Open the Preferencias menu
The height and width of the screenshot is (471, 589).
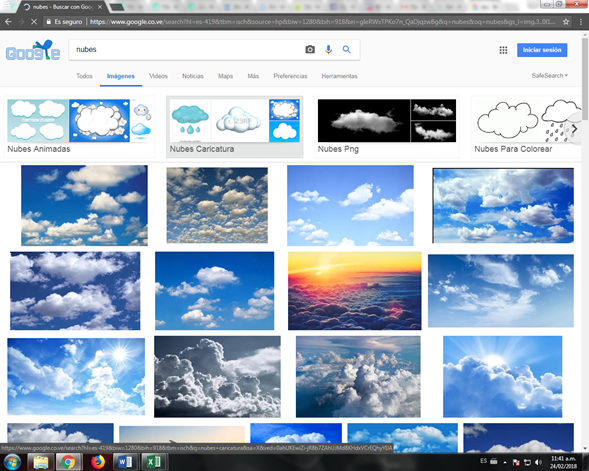(290, 76)
